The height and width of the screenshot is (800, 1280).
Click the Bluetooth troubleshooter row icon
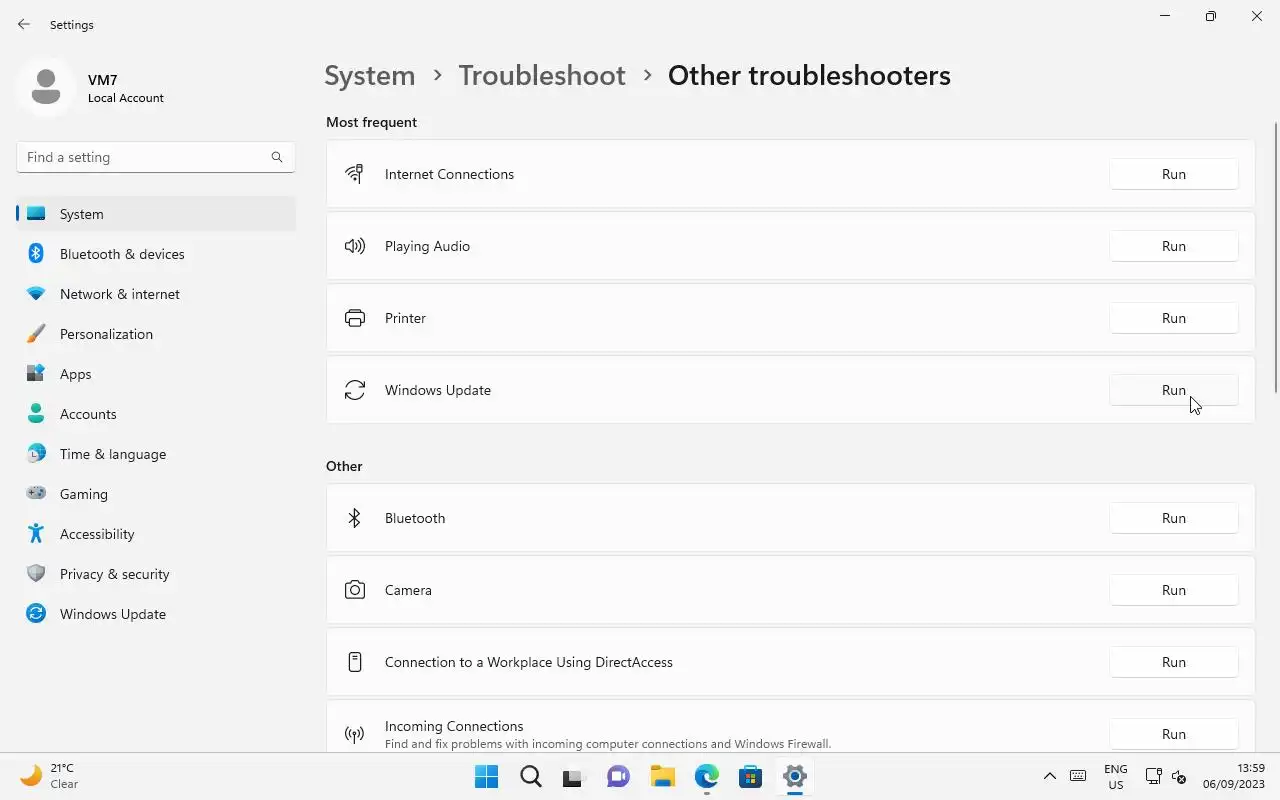click(354, 518)
